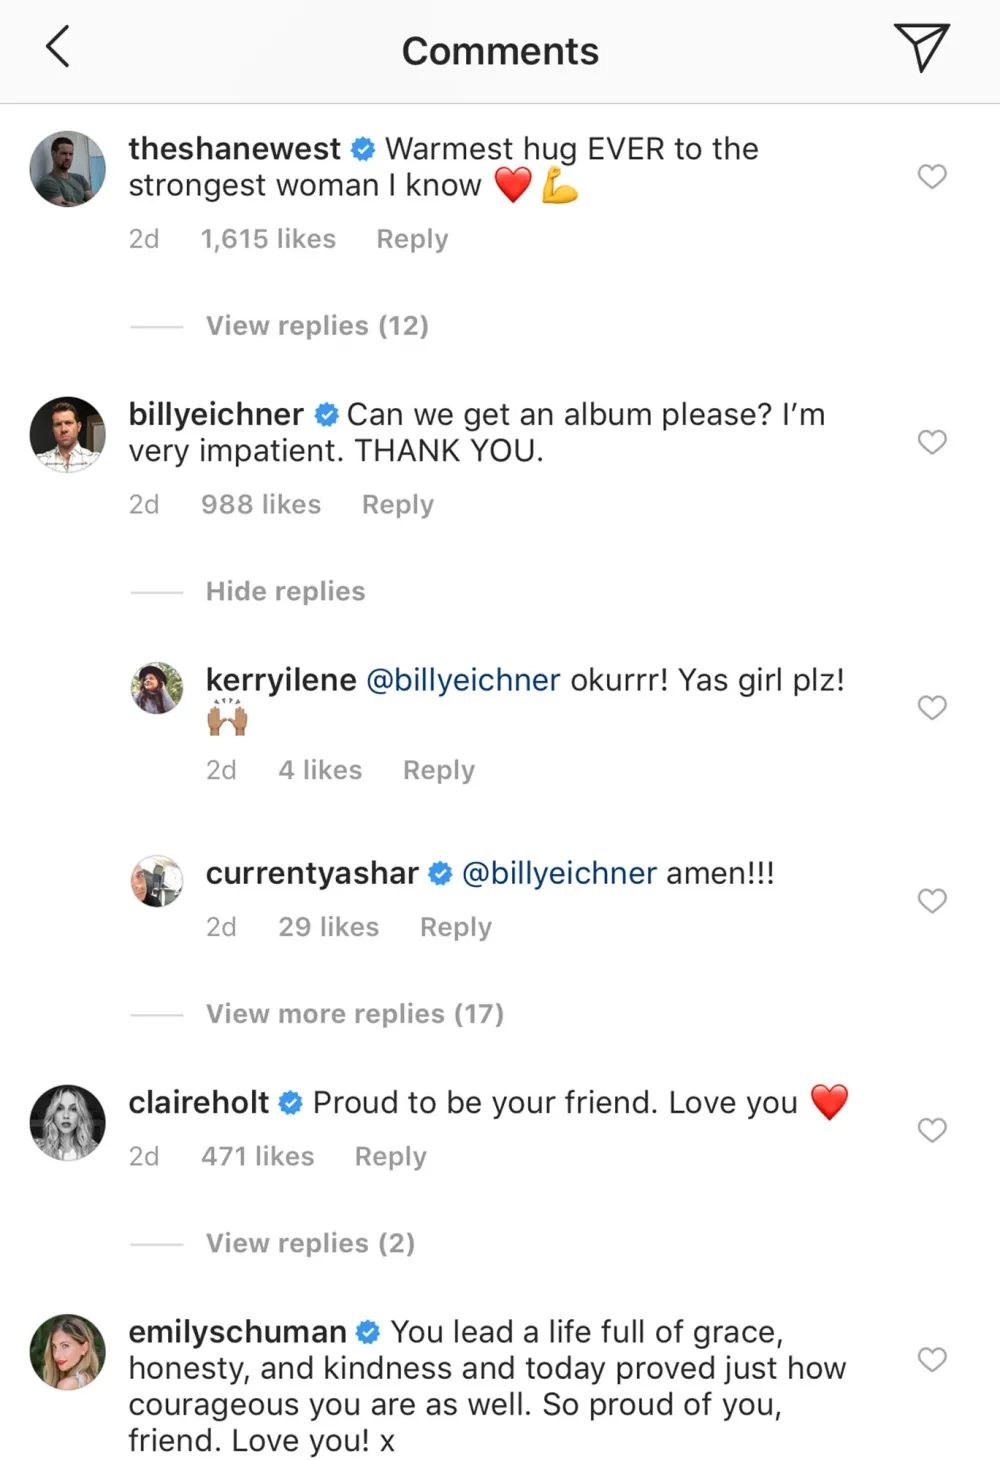This screenshot has height=1460, width=1000.
Task: View 1,615 likes on first comment
Action: (268, 239)
